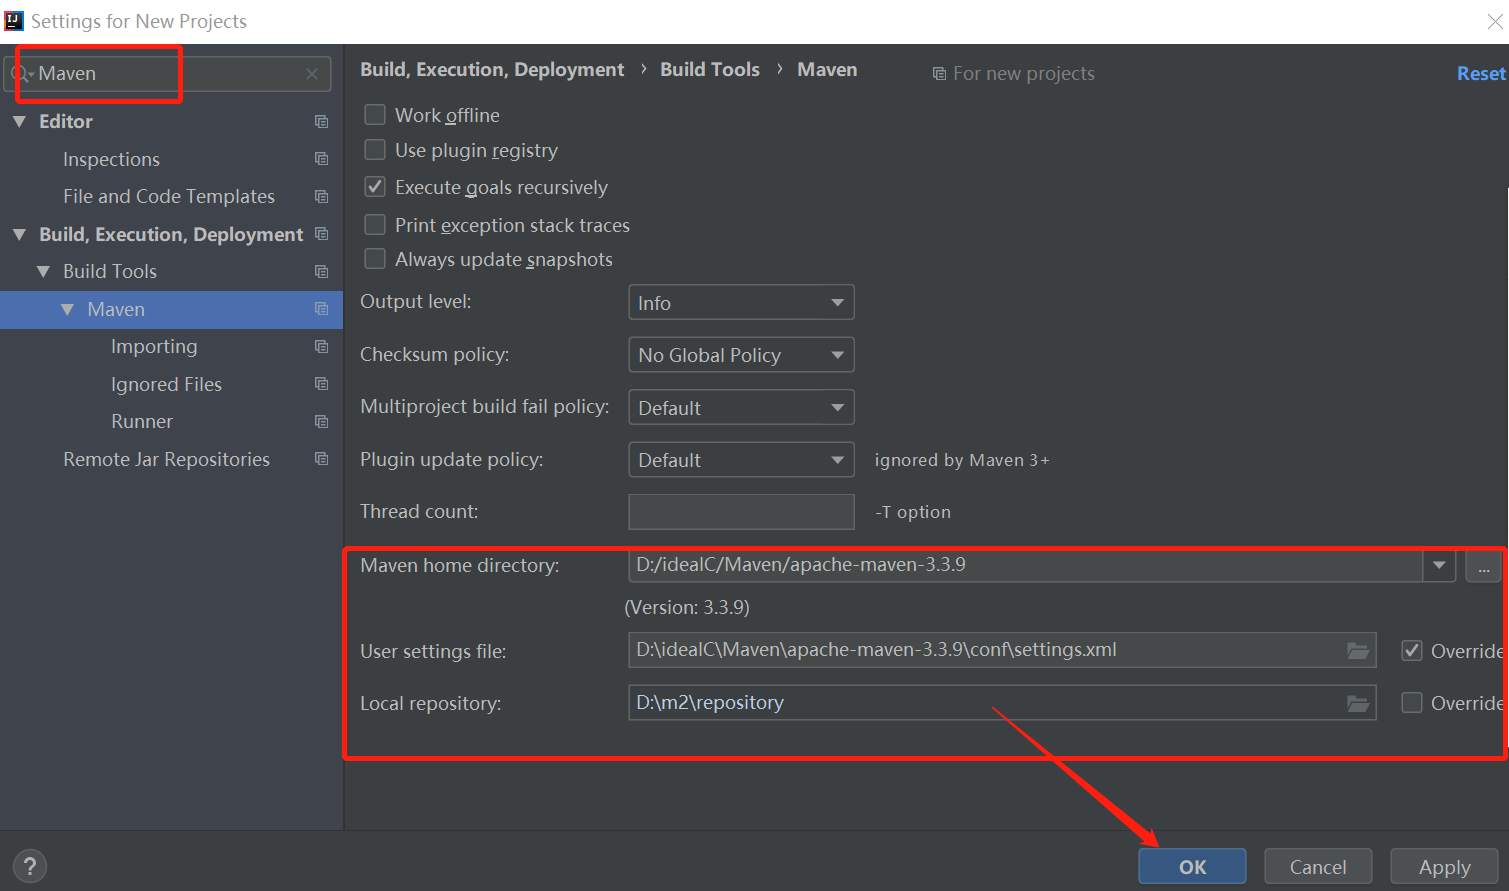Click project-level icon beside Remote Jar Repositories
1509x891 pixels.
[321, 459]
